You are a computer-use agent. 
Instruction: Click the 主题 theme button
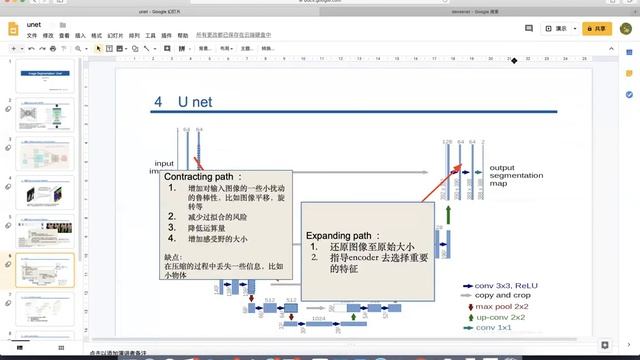click(246, 49)
